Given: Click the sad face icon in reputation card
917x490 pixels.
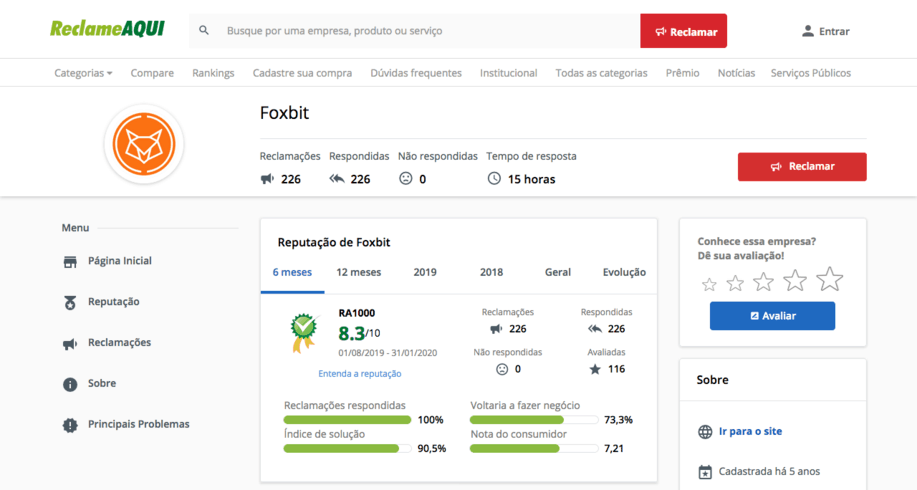Looking at the screenshot, I should (502, 369).
